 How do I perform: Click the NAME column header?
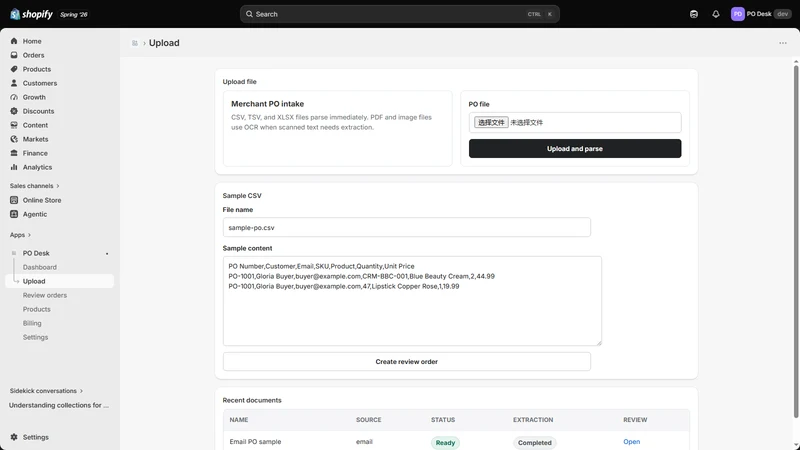[x=239, y=420]
